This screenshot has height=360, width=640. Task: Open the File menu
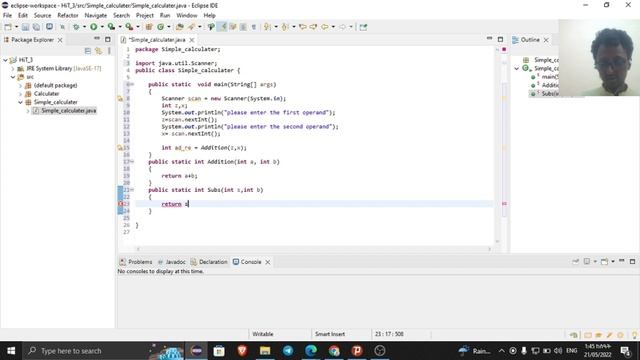click(7, 15)
